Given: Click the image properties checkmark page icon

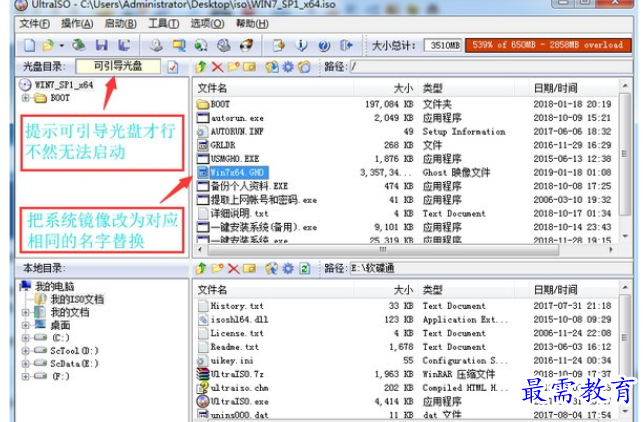Looking at the screenshot, I should point(173,67).
